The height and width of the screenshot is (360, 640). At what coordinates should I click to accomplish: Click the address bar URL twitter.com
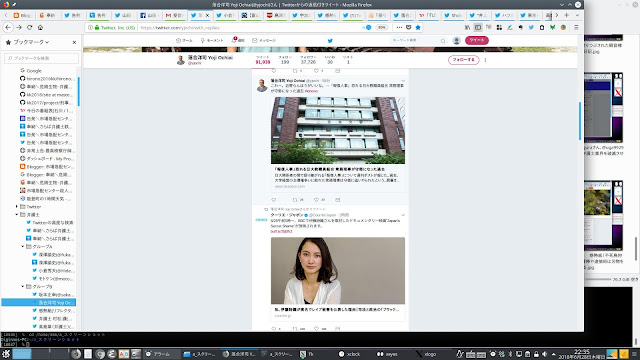pyautogui.click(x=180, y=28)
